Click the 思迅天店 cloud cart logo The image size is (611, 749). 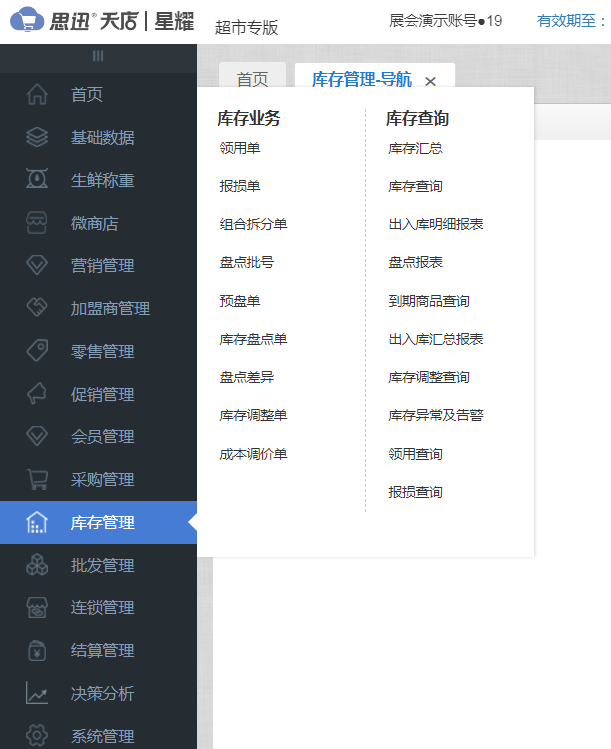coord(27,20)
